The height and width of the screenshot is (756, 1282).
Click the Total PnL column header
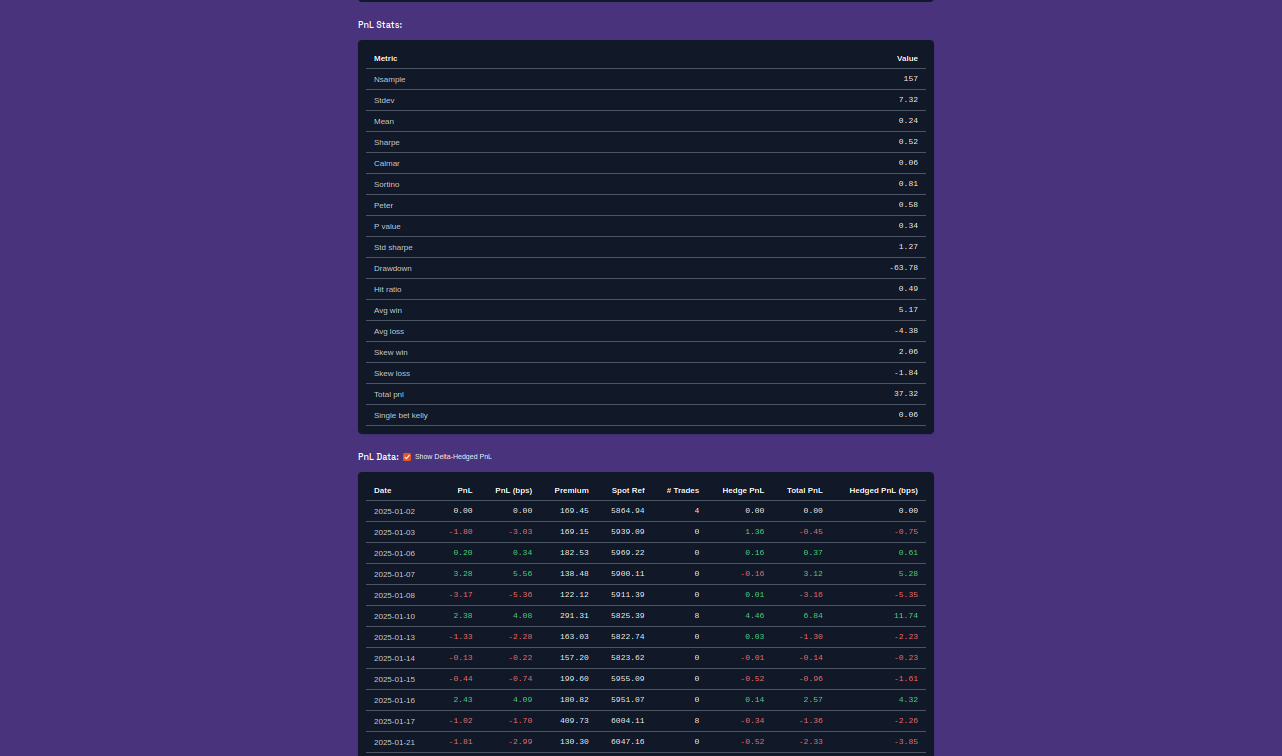click(805, 490)
